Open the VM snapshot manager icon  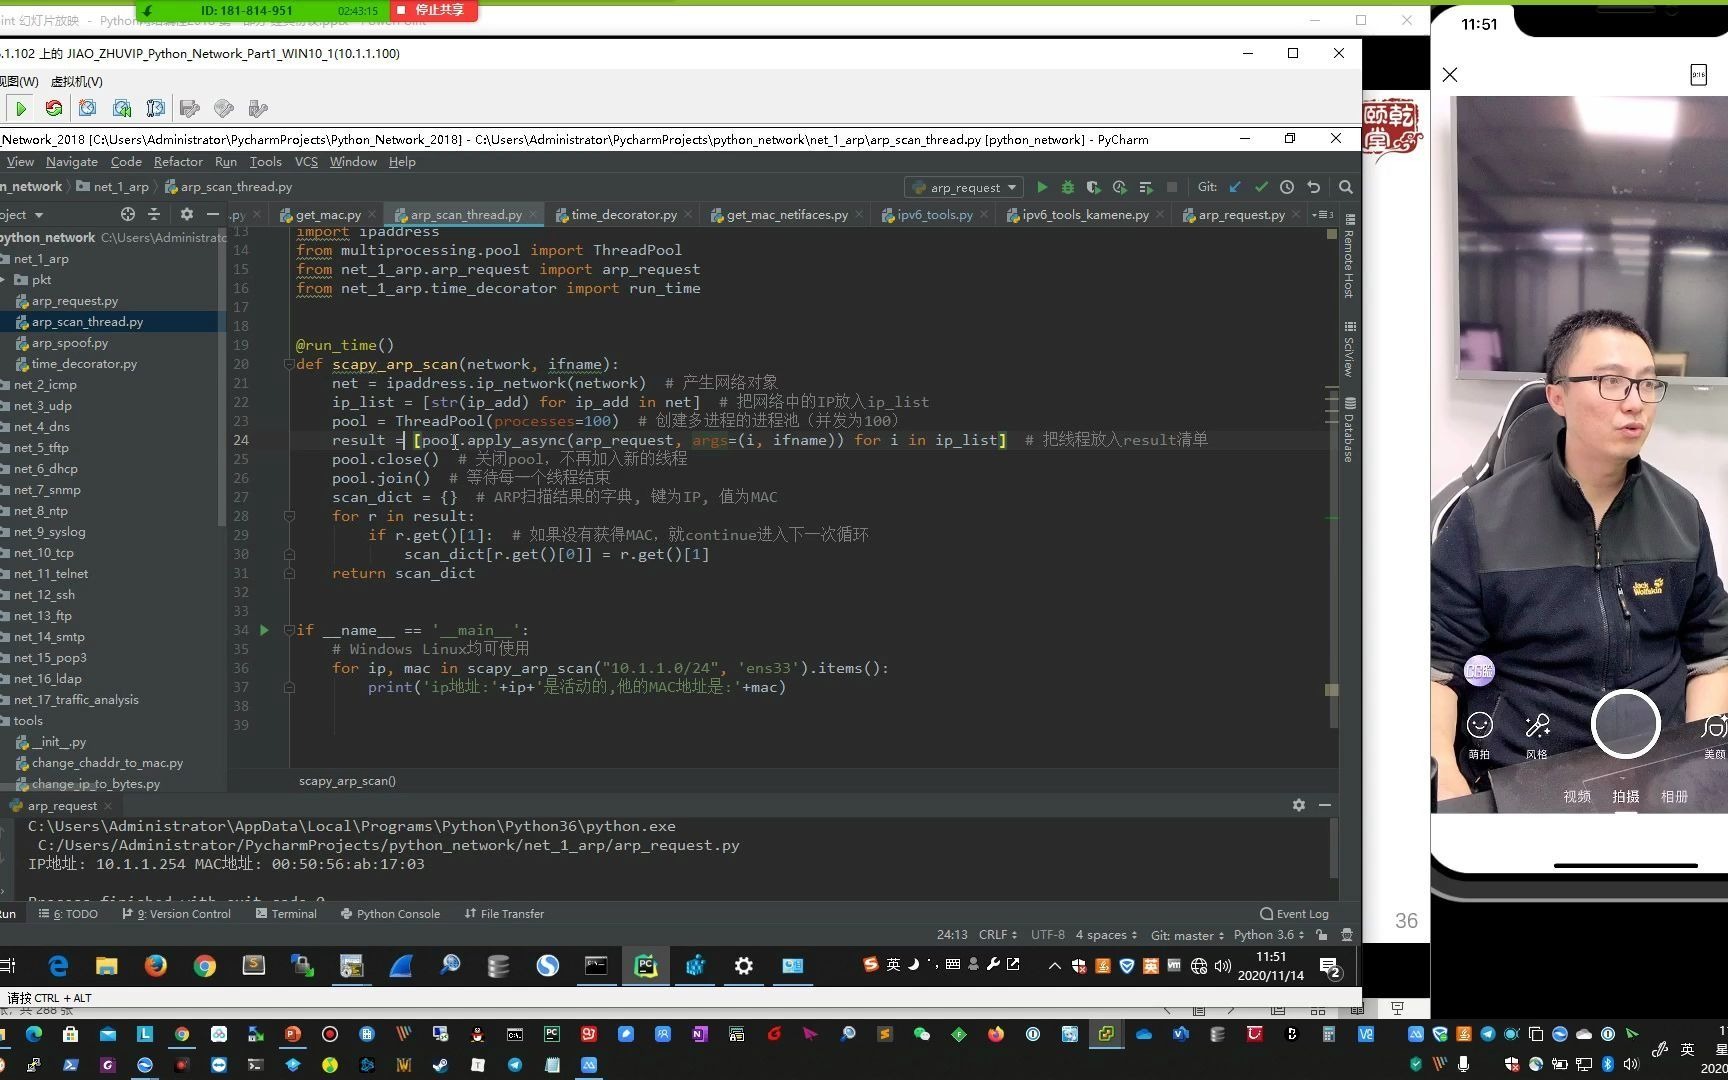[155, 108]
